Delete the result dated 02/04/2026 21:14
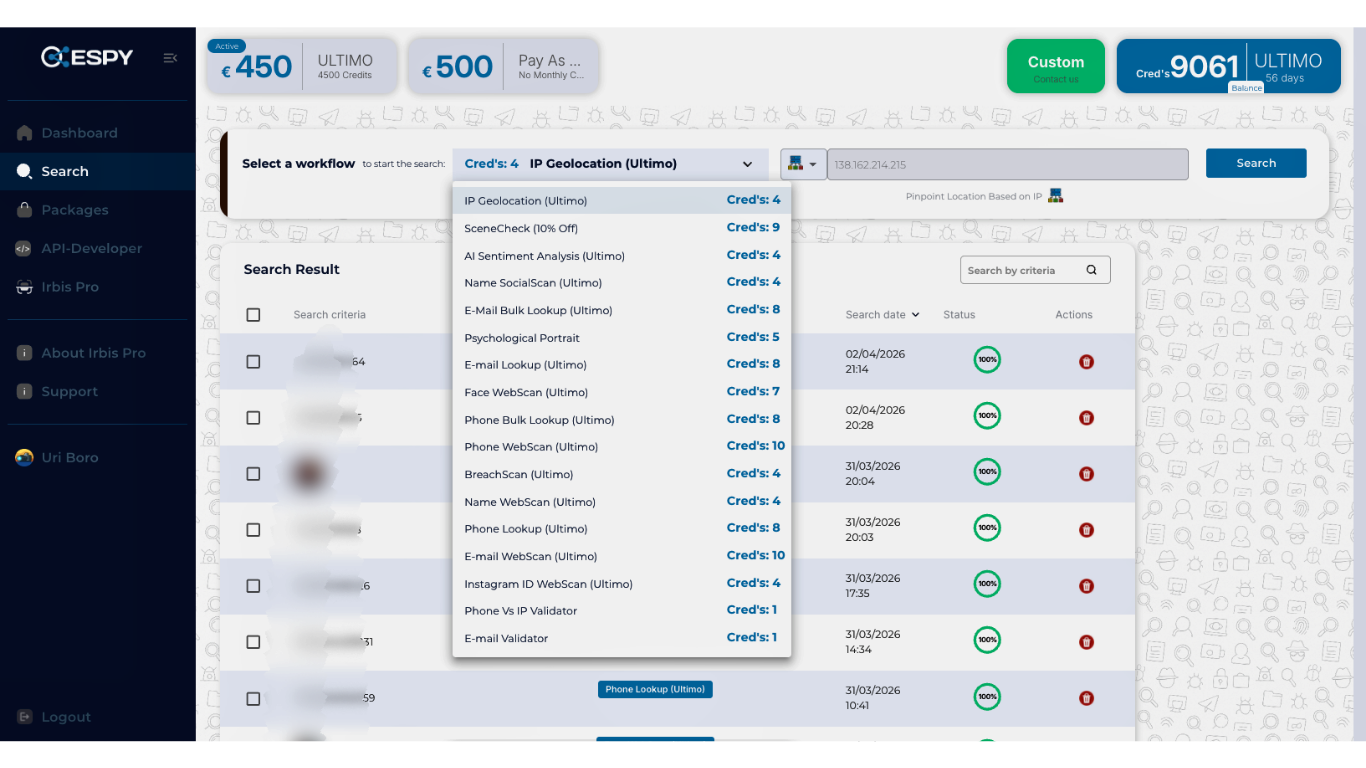Viewport: 1366px width, 768px height. pyautogui.click(x=1086, y=362)
